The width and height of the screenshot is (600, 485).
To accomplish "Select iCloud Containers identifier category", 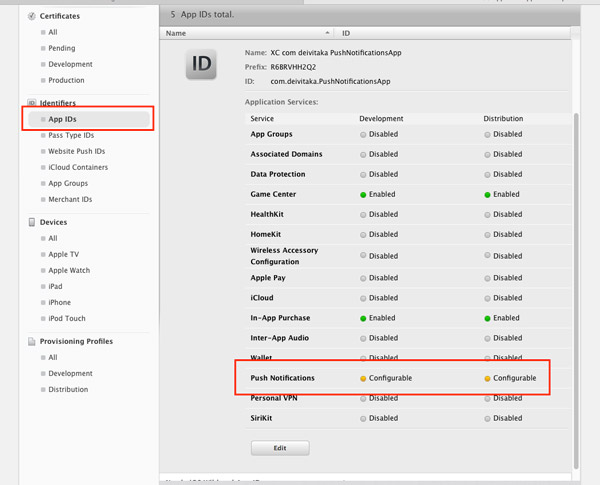I will coord(78,167).
